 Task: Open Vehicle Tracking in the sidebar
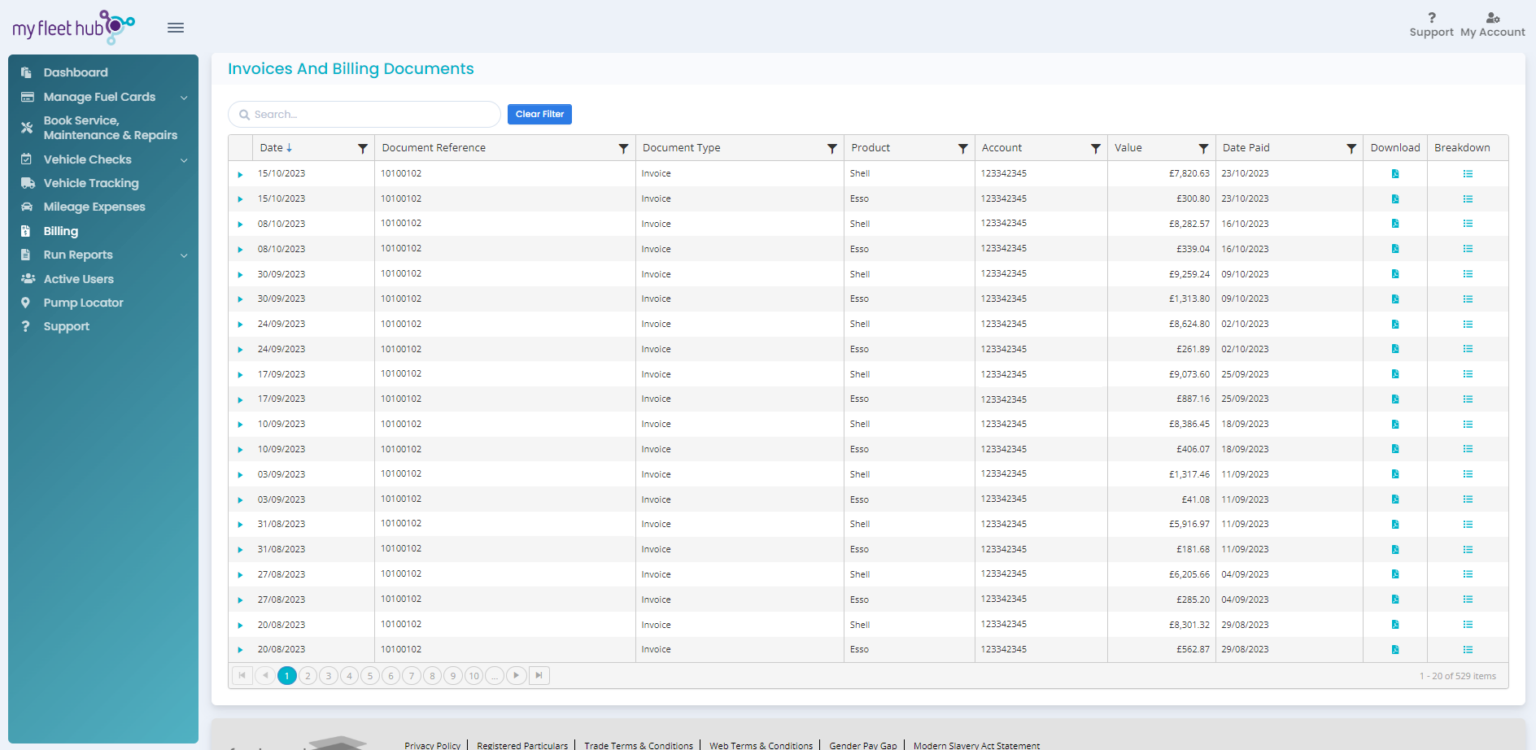coord(91,183)
